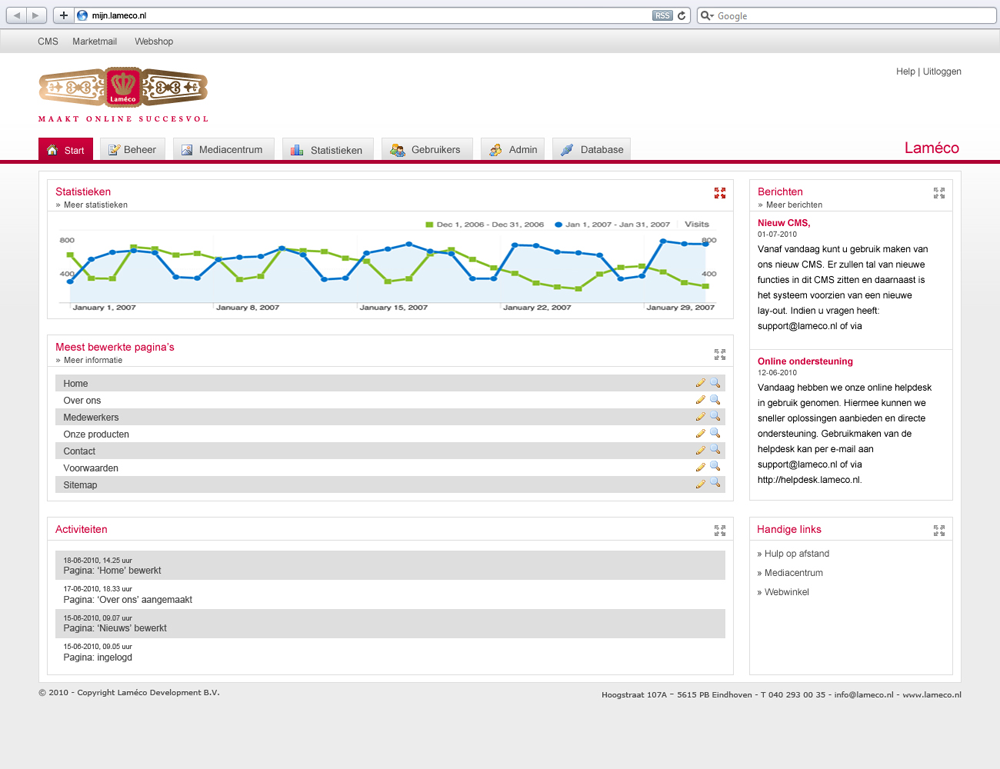Reload the page with browser refresh icon
The height and width of the screenshot is (769, 1000).
682,15
